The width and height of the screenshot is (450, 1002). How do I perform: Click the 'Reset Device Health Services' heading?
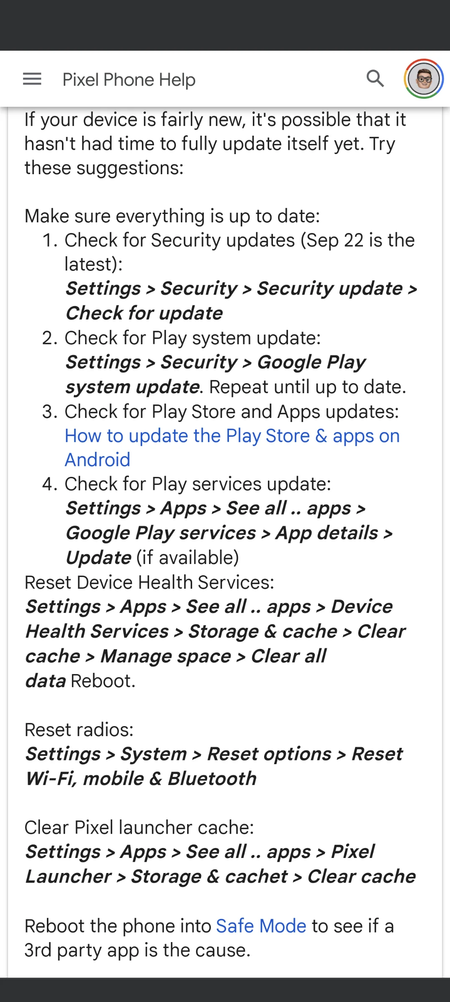pos(149,582)
